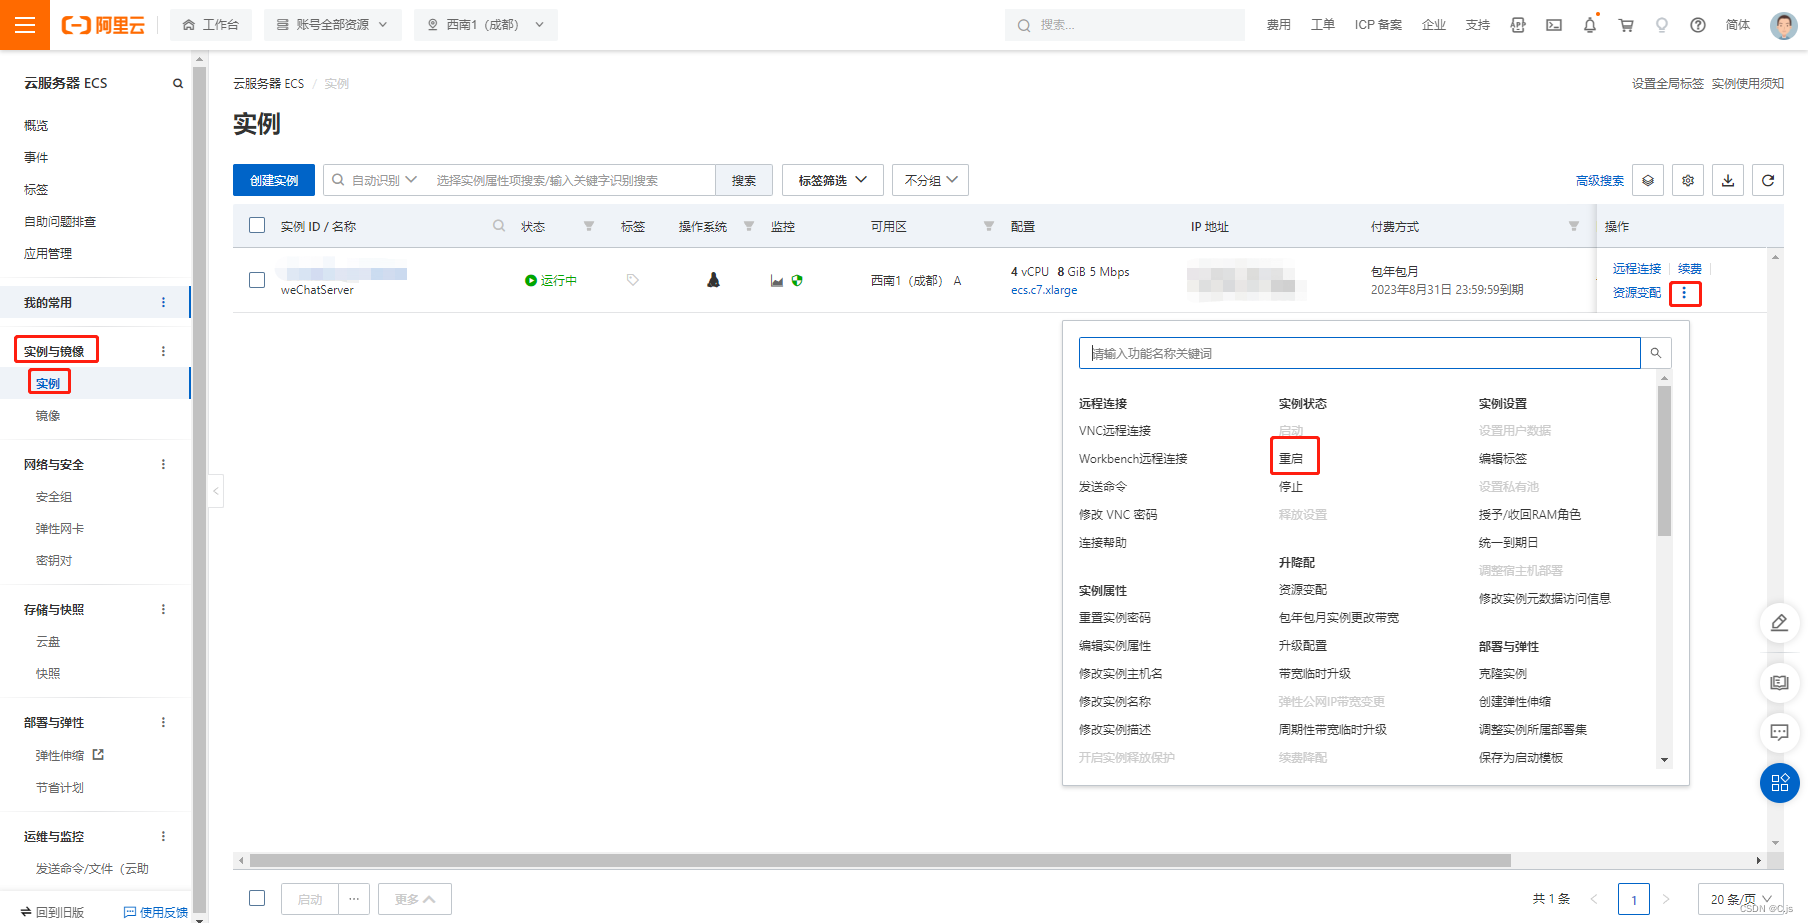Select all instances via header checkbox
1808x923 pixels.
tap(257, 225)
